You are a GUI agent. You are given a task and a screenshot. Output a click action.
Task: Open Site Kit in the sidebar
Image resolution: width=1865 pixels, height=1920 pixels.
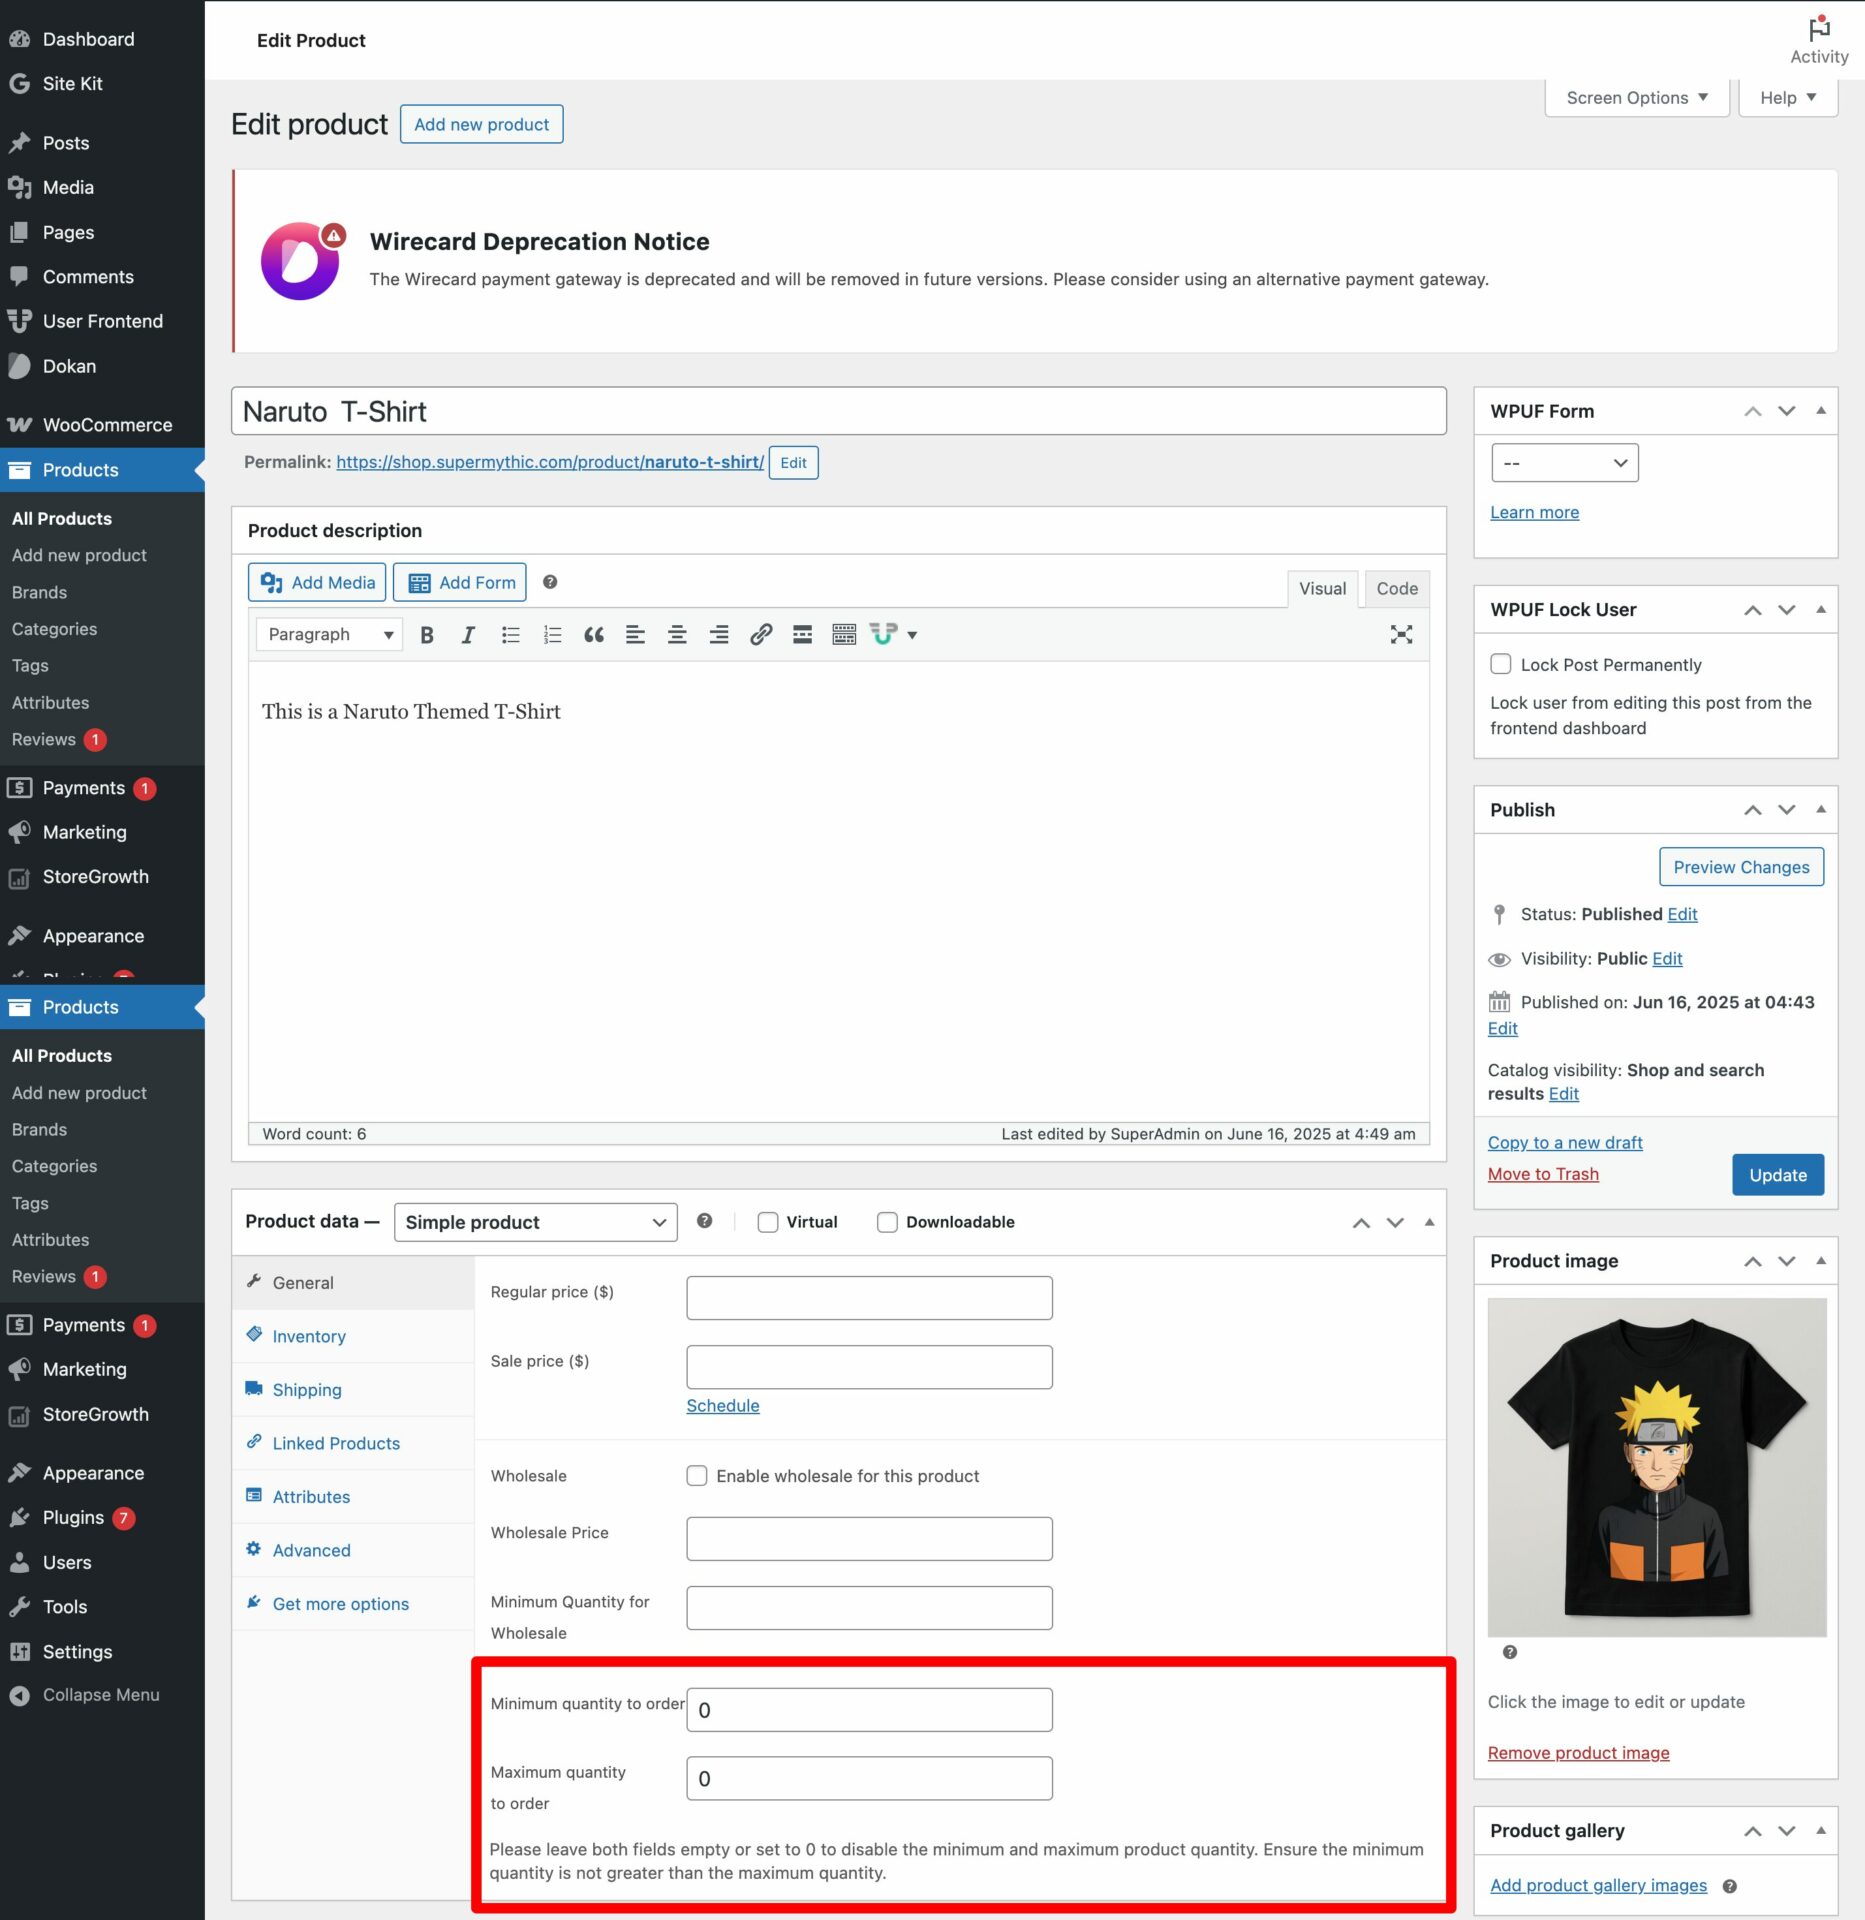pos(72,84)
